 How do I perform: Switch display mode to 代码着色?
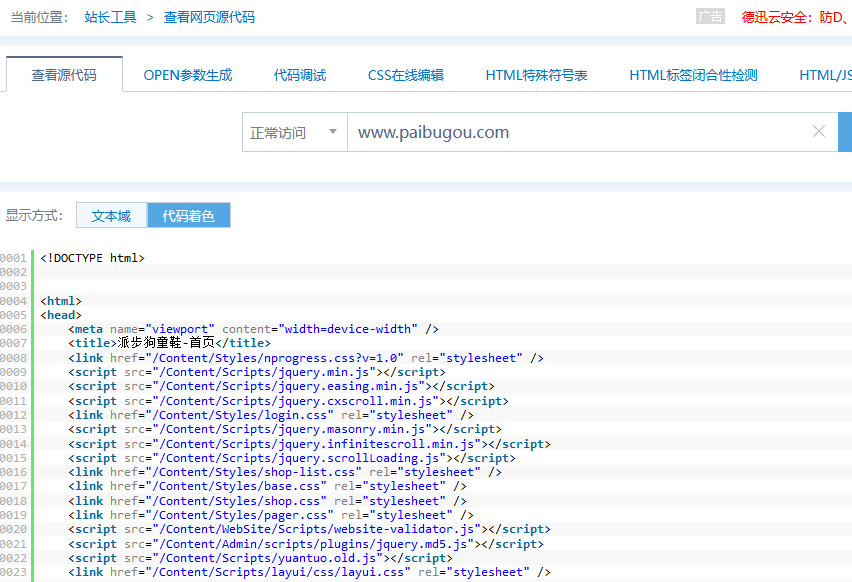pyautogui.click(x=189, y=216)
